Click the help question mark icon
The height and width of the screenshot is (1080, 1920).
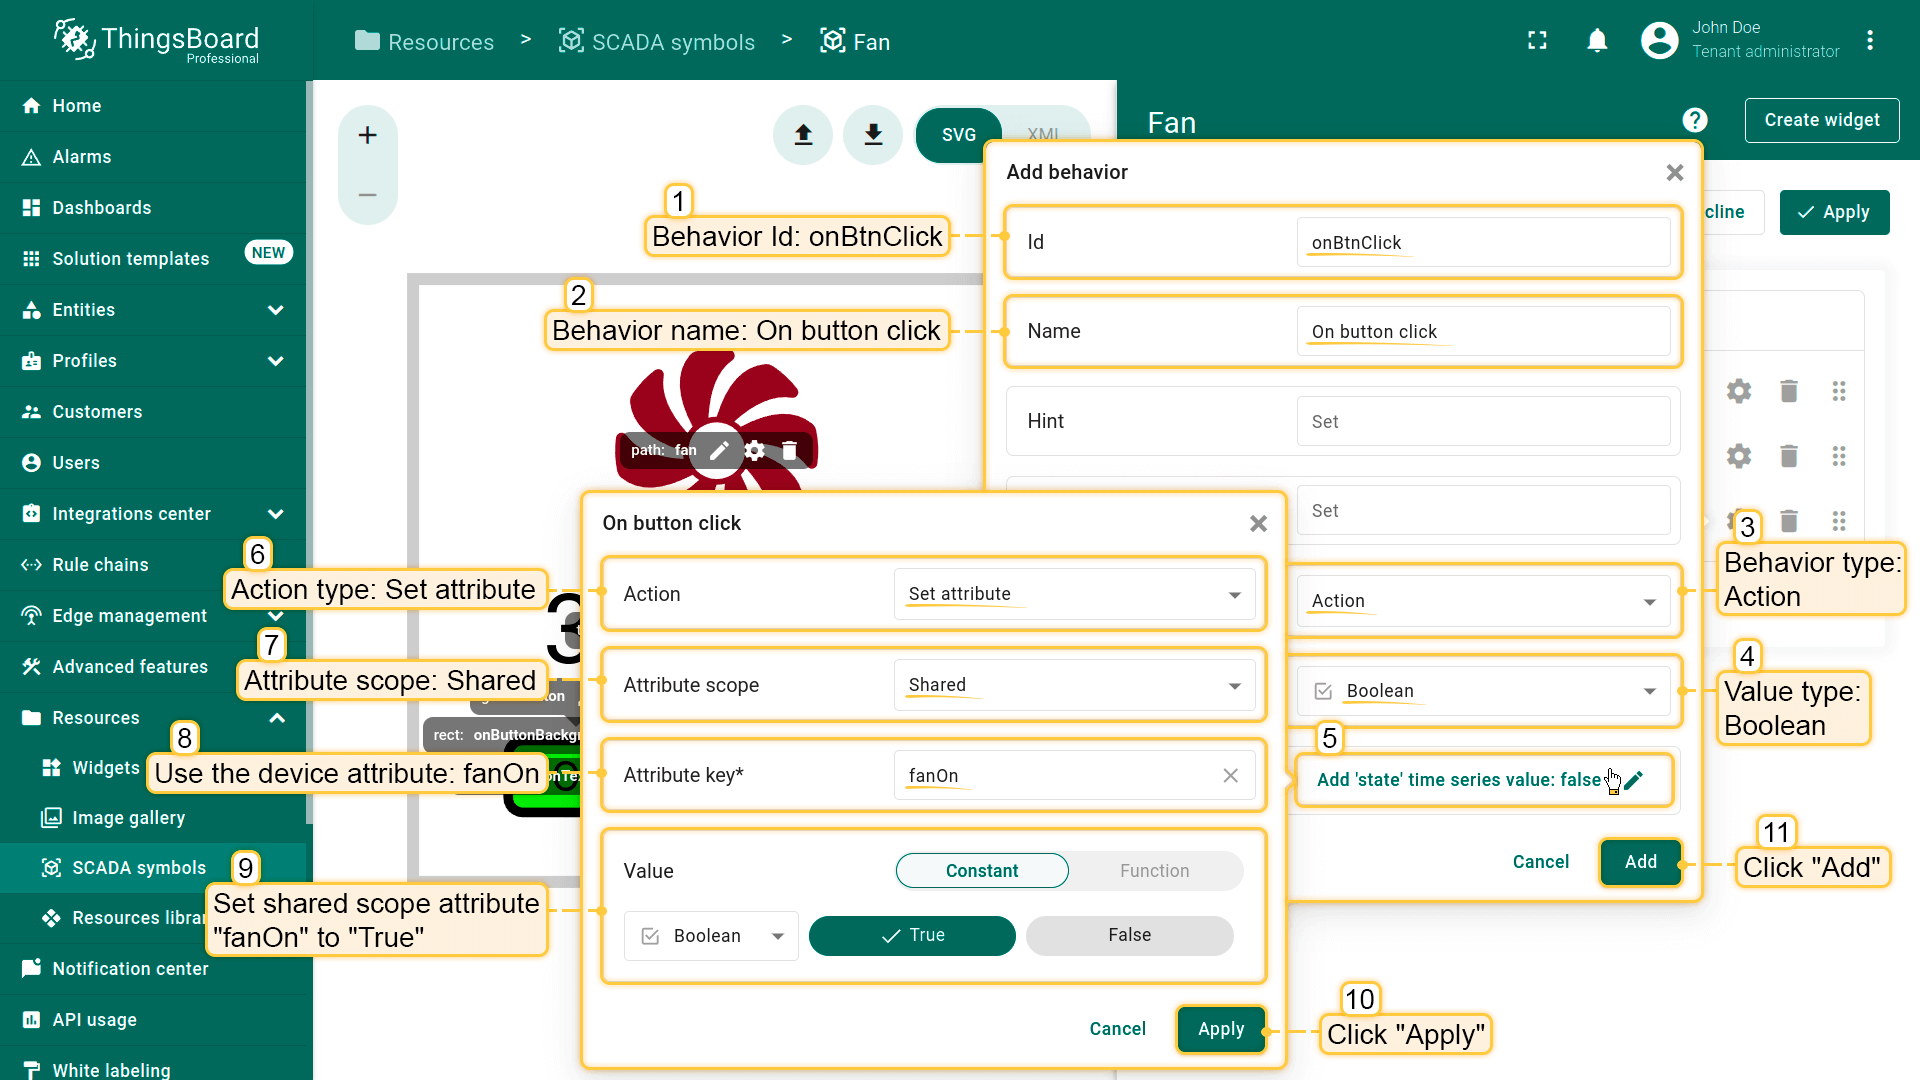(x=1694, y=121)
